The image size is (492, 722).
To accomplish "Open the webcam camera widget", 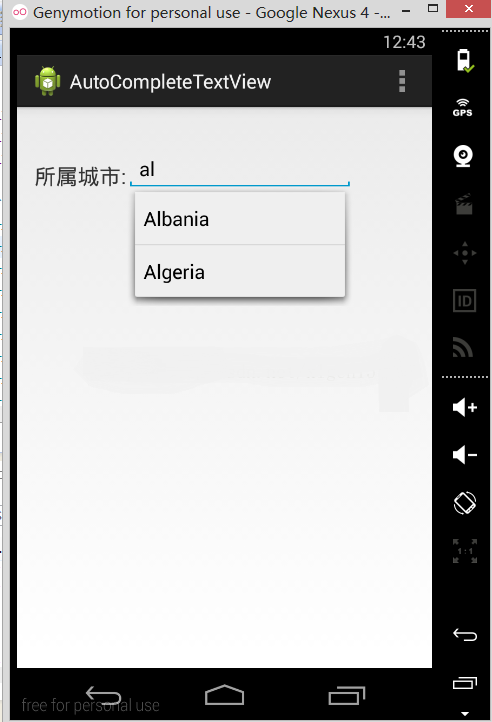I will coord(463,156).
